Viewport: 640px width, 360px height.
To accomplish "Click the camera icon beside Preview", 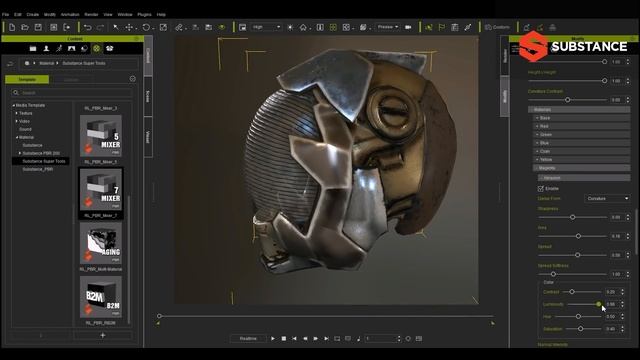I will click(x=408, y=27).
